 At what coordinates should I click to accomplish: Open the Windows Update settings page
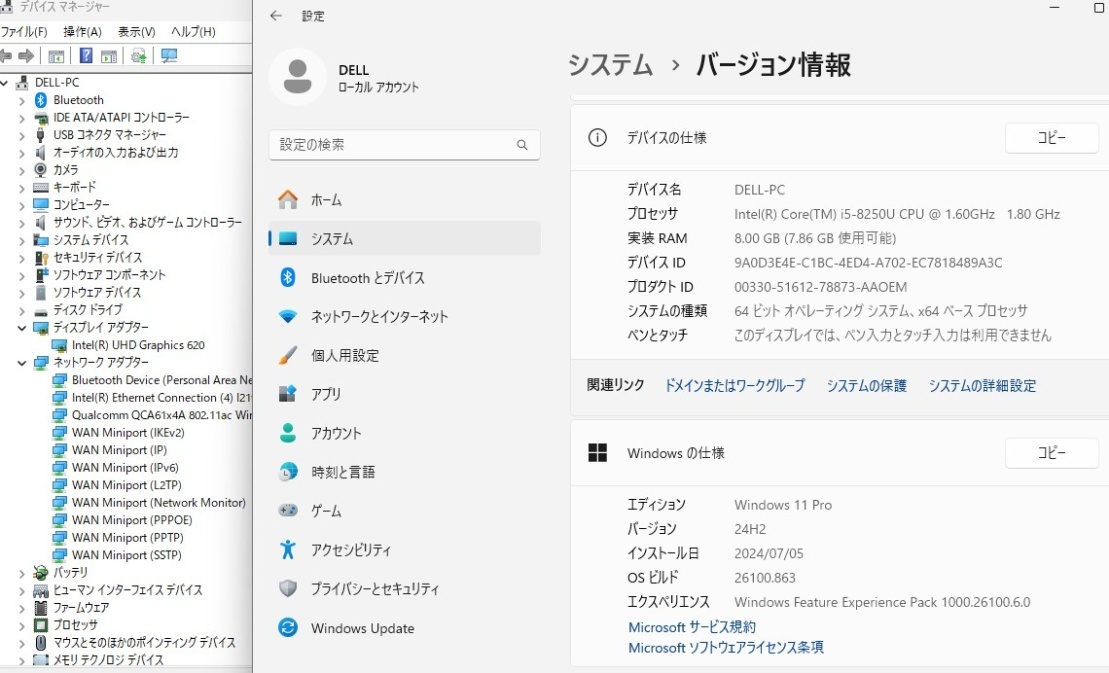tap(362, 628)
